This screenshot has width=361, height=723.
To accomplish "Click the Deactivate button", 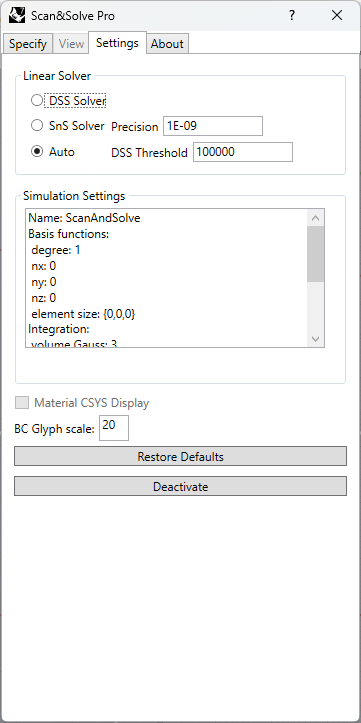I will click(x=180, y=486).
